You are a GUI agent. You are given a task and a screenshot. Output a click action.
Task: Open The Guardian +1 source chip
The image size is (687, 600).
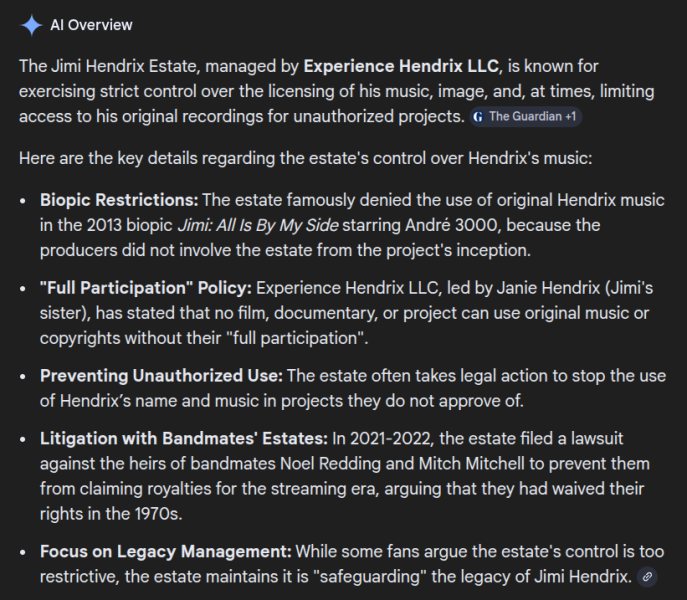pyautogui.click(x=525, y=116)
